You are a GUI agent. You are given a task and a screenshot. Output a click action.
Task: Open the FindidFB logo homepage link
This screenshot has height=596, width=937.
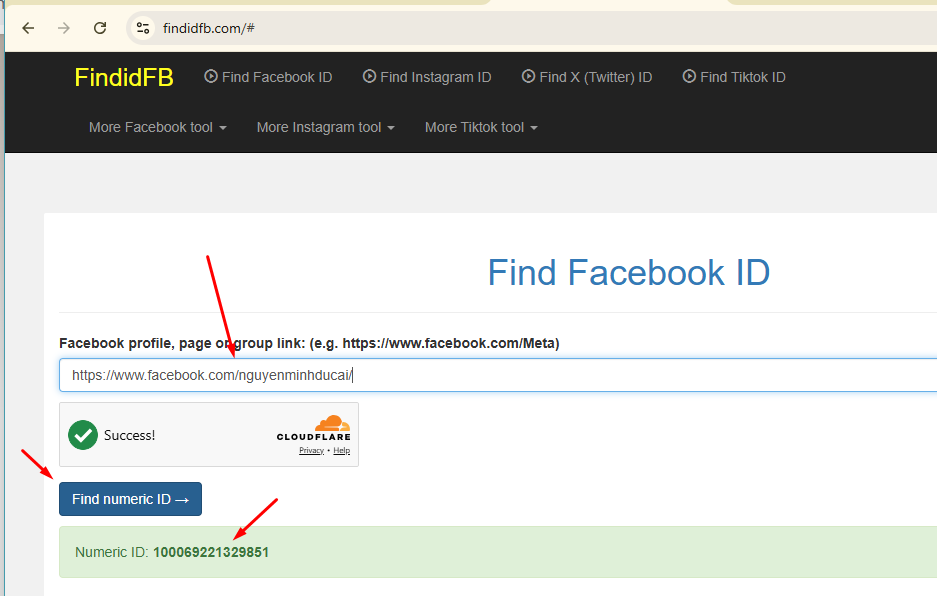tap(124, 78)
